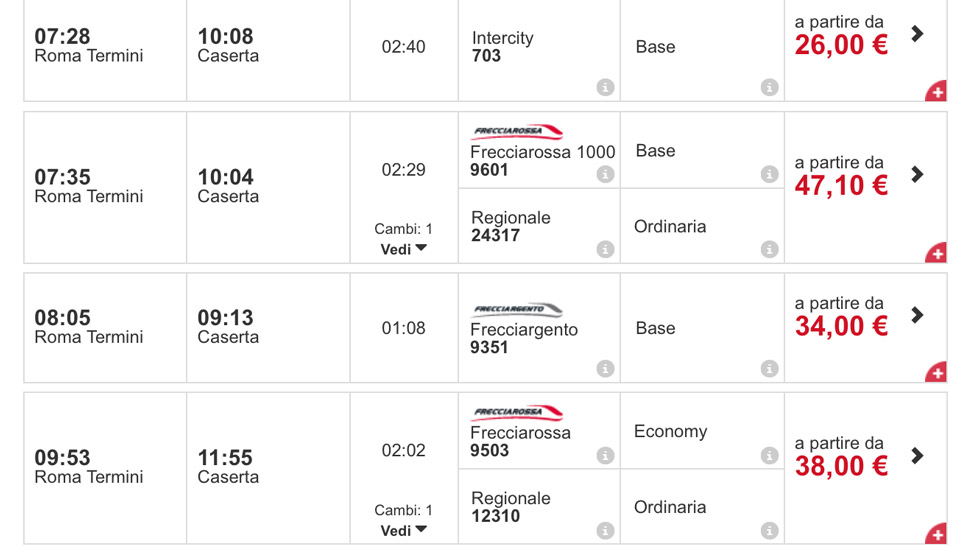960x548 pixels.
Task: Select the 34,00 € price link
Action: [x=841, y=326]
